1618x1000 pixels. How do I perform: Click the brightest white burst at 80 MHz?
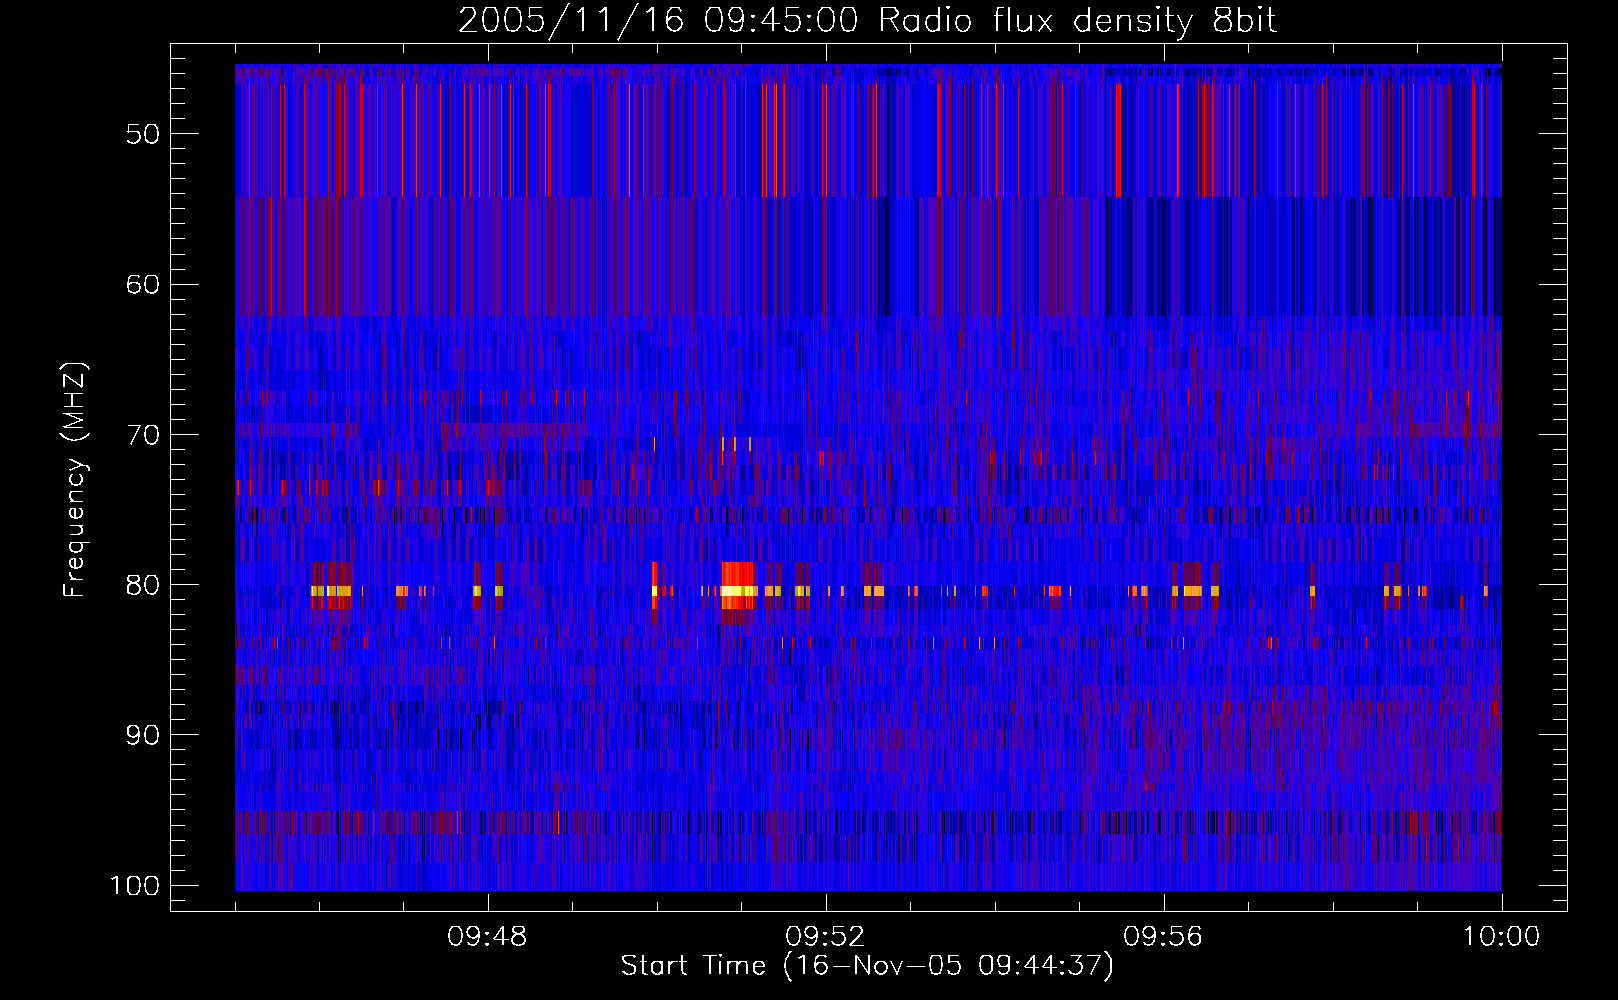[738, 591]
